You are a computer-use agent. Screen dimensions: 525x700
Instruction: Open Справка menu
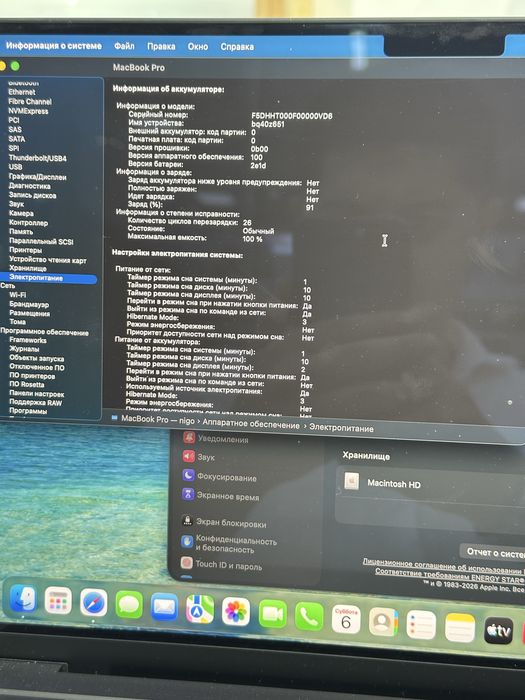coord(237,47)
